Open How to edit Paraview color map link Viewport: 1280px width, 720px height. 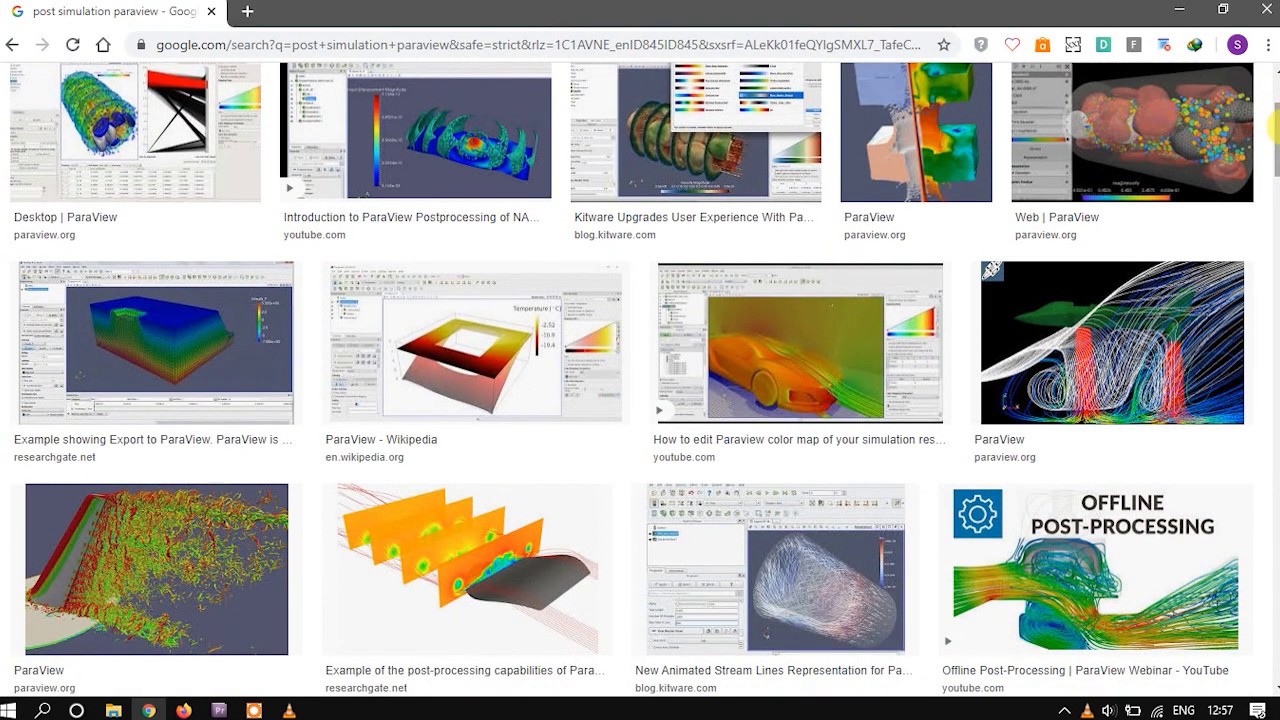[799, 439]
